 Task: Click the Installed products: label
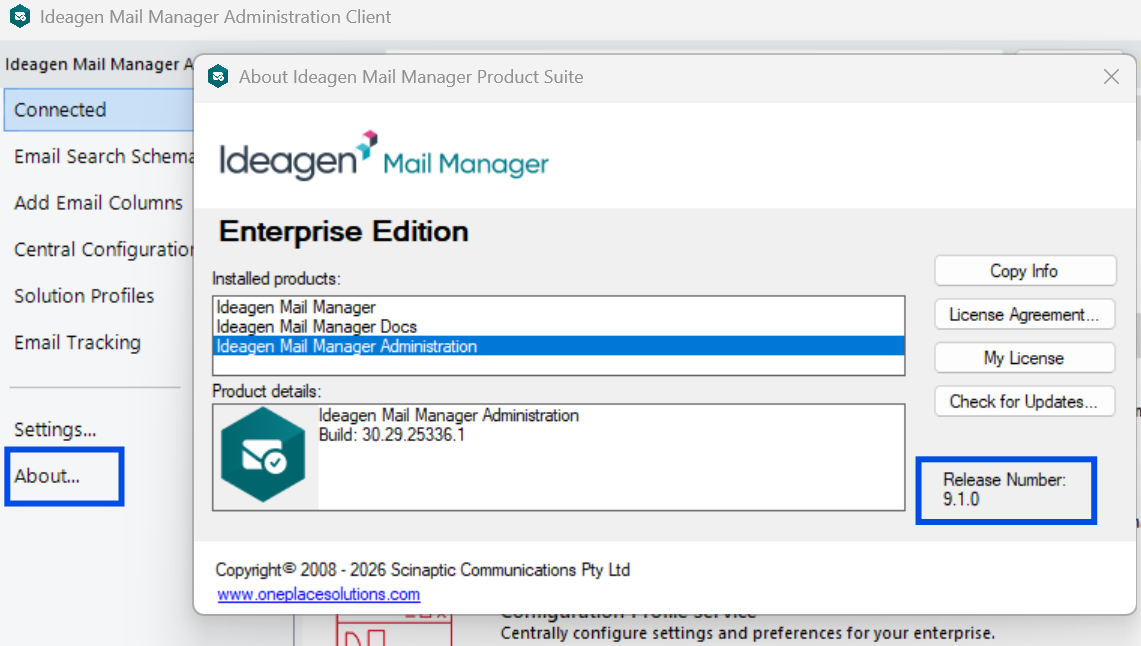coord(276,279)
